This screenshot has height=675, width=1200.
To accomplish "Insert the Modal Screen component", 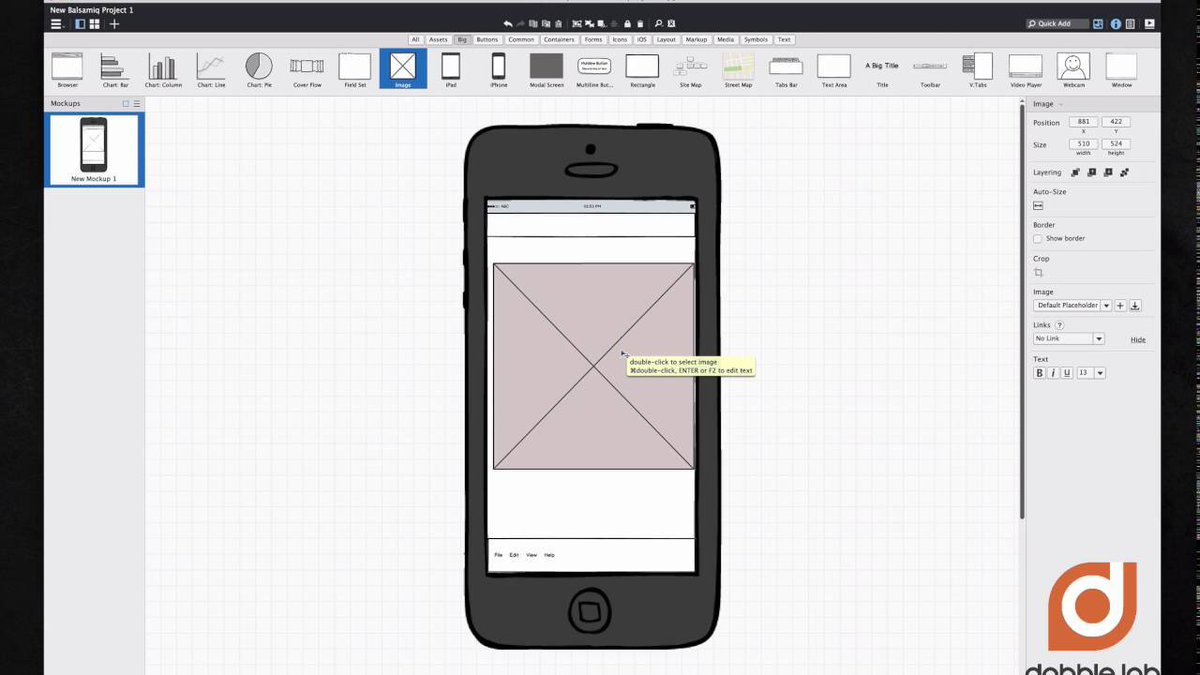I will click(547, 70).
